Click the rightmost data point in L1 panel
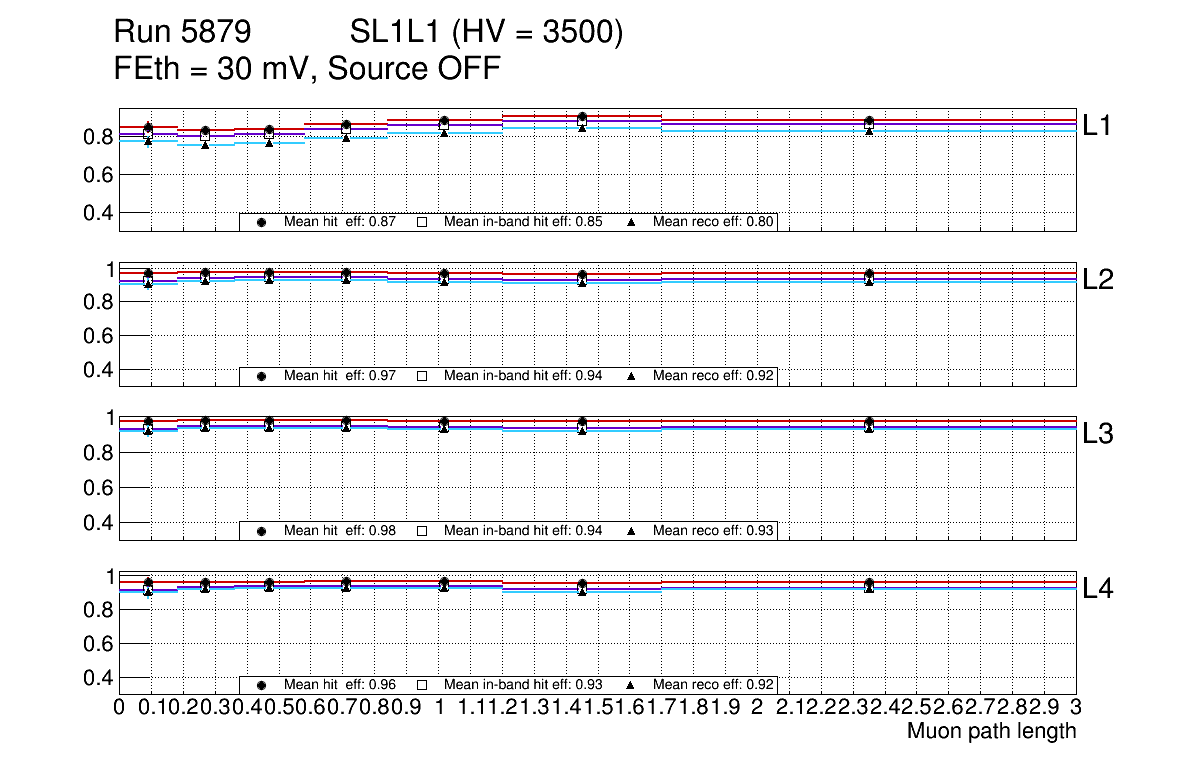Image resolution: width=1196 pixels, height=772 pixels. pos(869,122)
